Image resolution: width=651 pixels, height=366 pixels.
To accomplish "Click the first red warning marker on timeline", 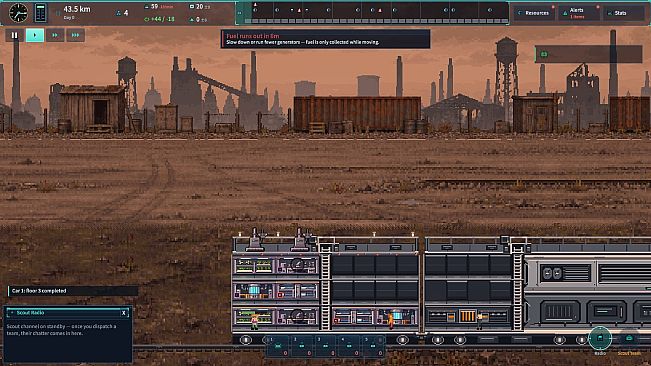I will coord(299,10).
